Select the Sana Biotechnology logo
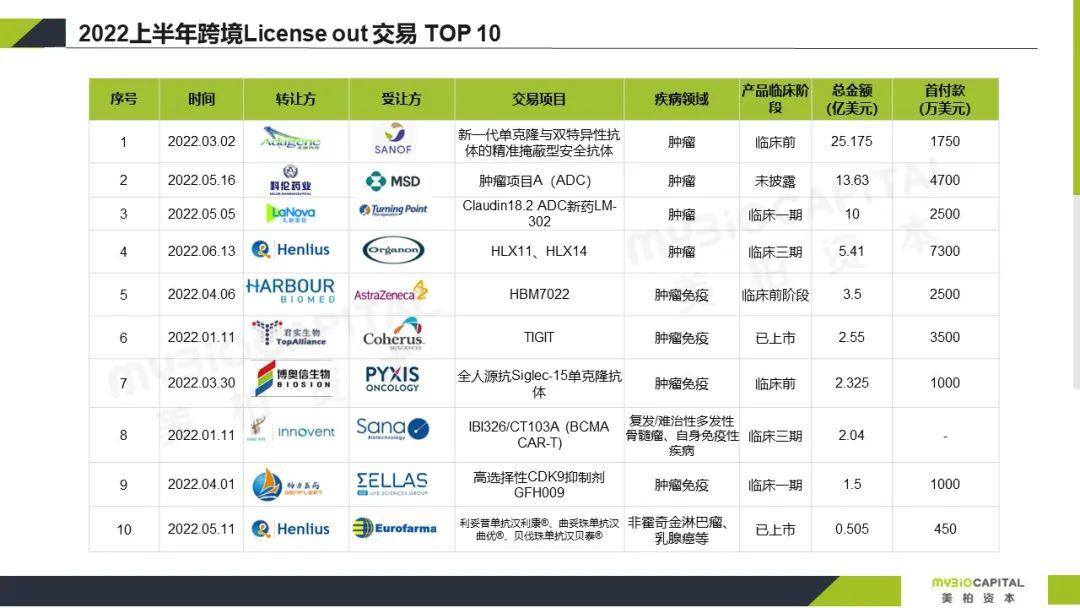1080x608 pixels. tap(392, 429)
